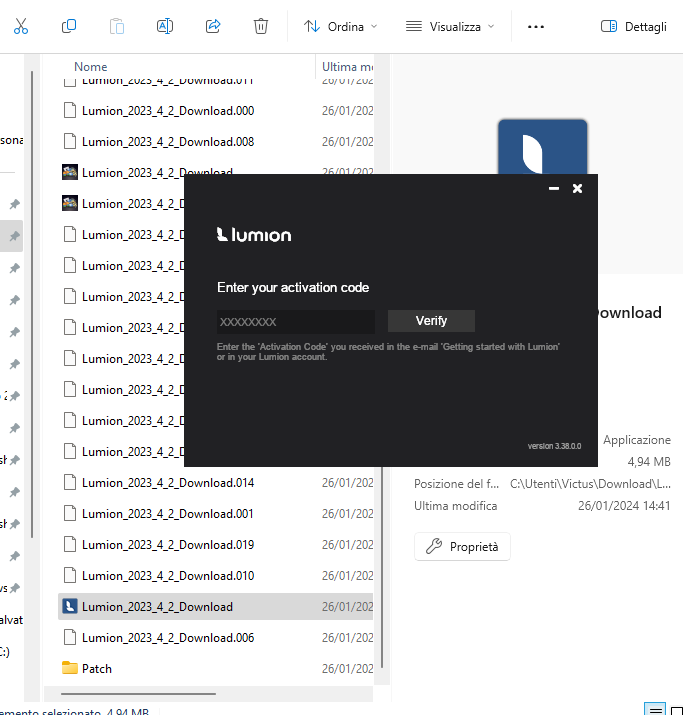Close the Lumion activation window
The width and height of the screenshot is (683, 715).
tap(577, 188)
